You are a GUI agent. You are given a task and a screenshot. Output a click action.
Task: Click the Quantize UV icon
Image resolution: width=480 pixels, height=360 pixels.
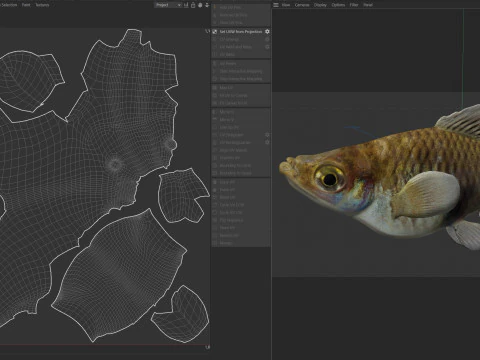coord(215,158)
